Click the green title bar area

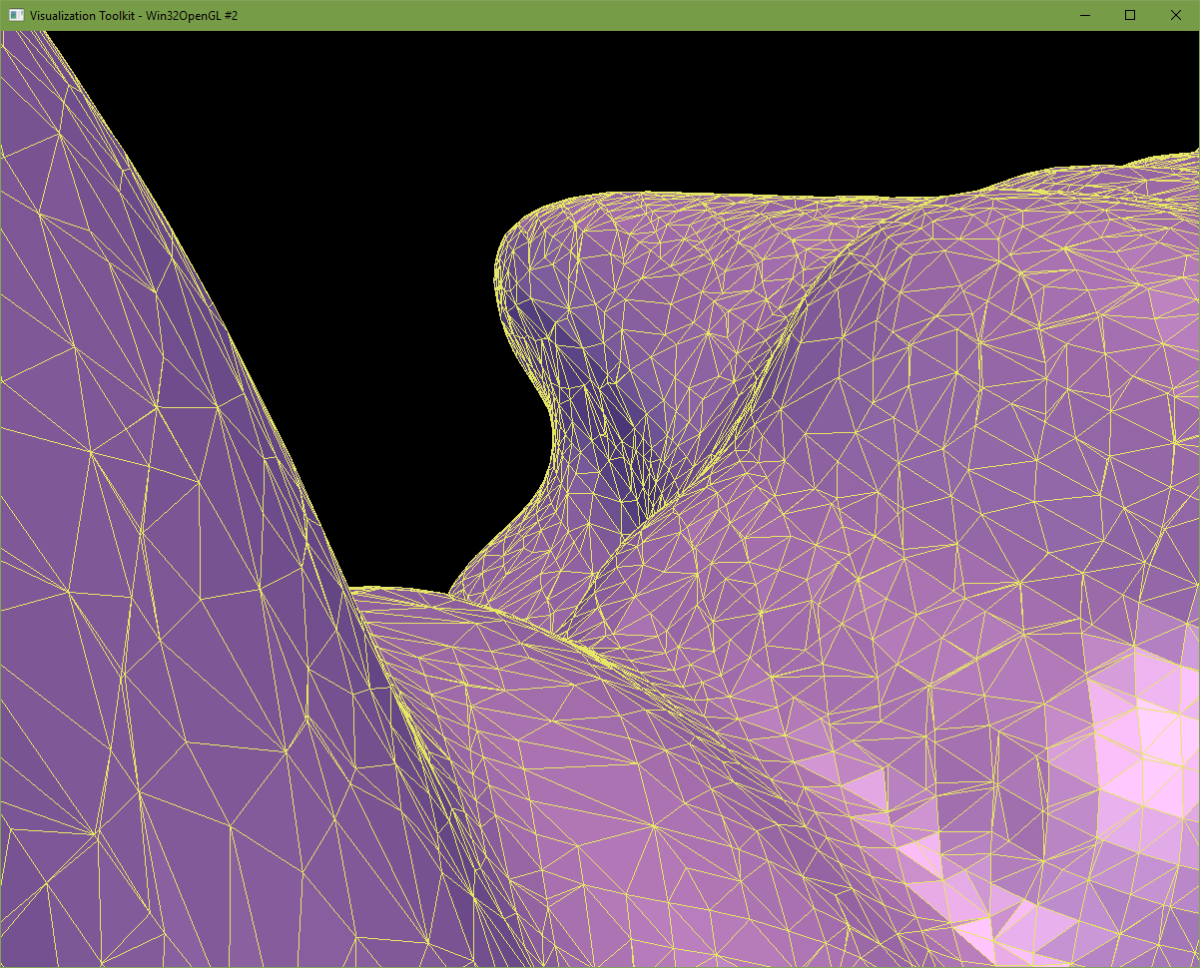pyautogui.click(x=600, y=15)
